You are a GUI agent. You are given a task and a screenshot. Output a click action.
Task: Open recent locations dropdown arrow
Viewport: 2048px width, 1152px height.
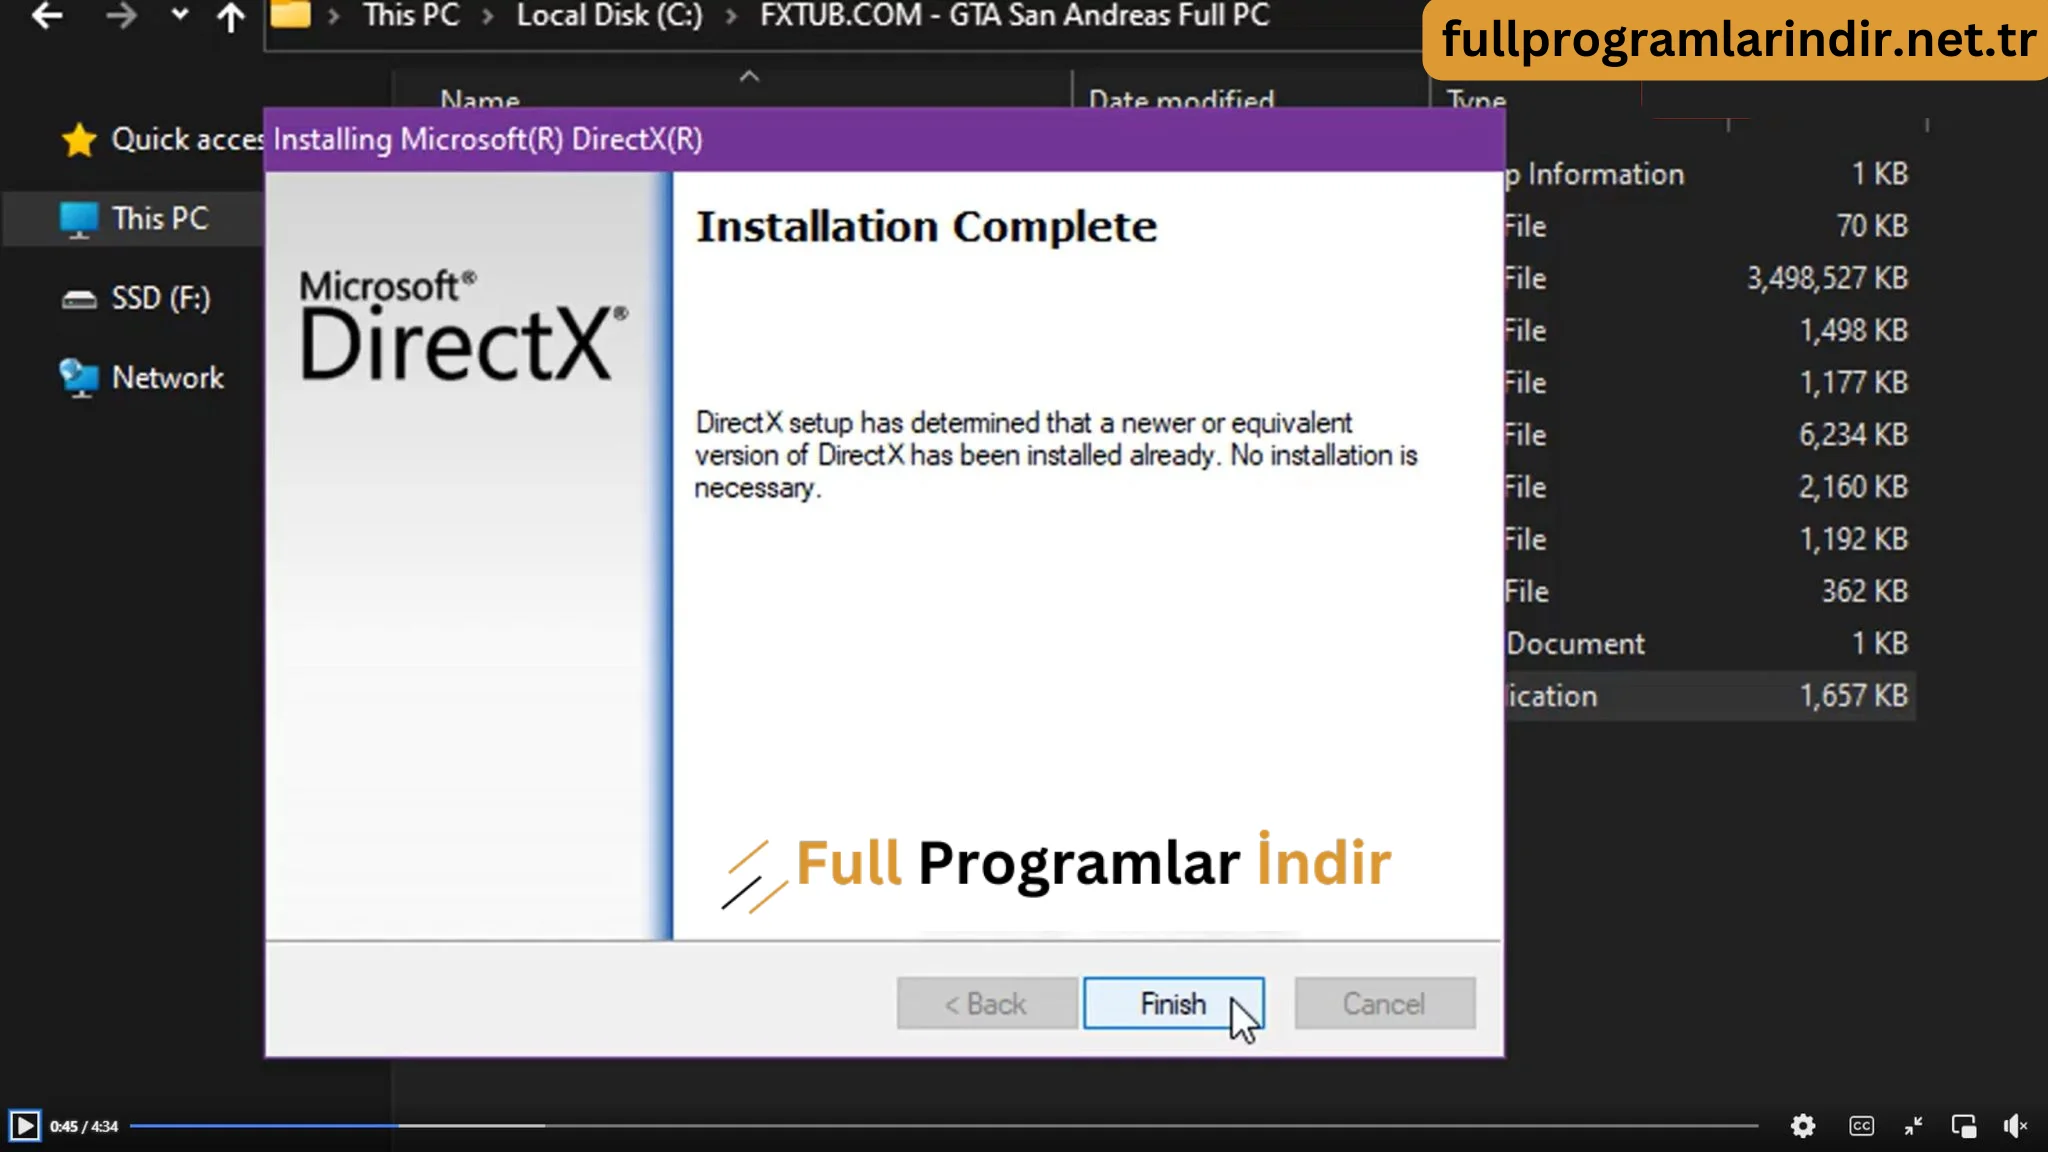[179, 14]
